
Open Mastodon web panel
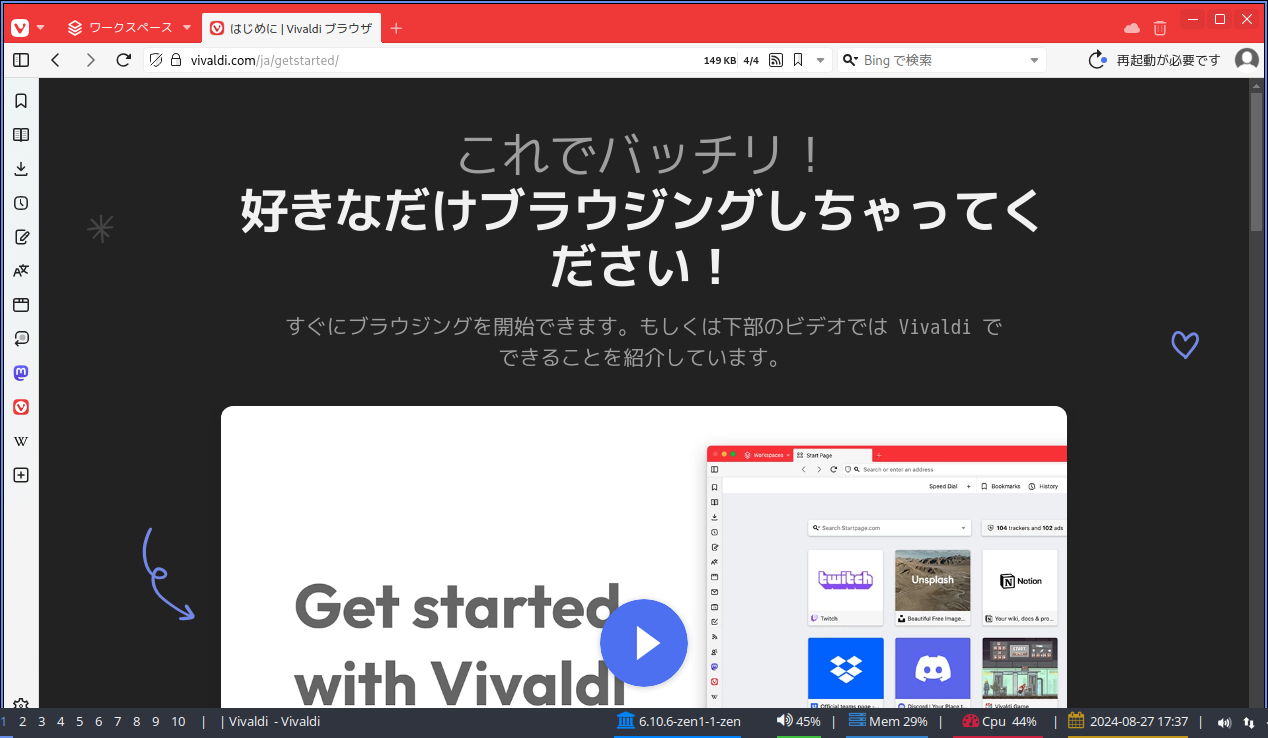click(x=21, y=373)
